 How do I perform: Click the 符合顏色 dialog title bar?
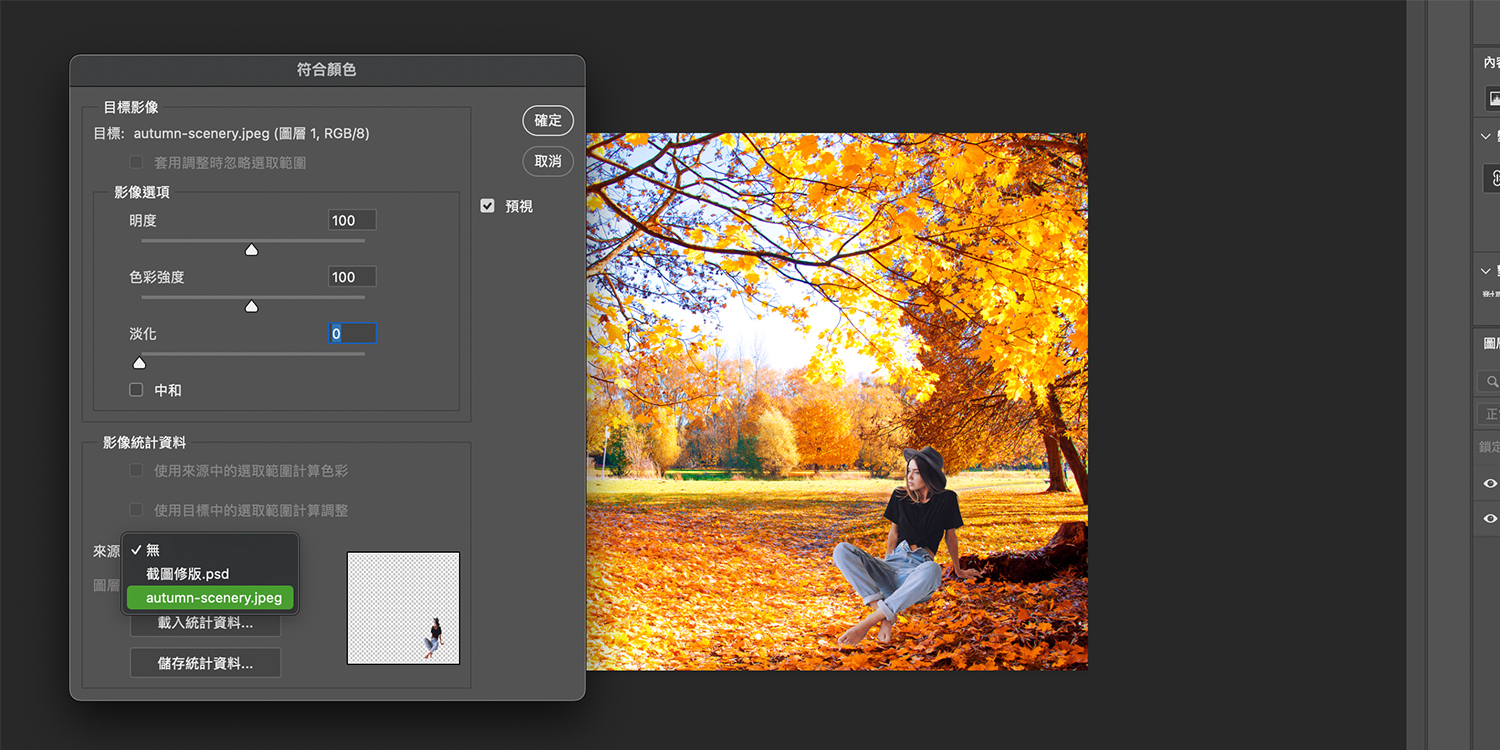point(327,70)
